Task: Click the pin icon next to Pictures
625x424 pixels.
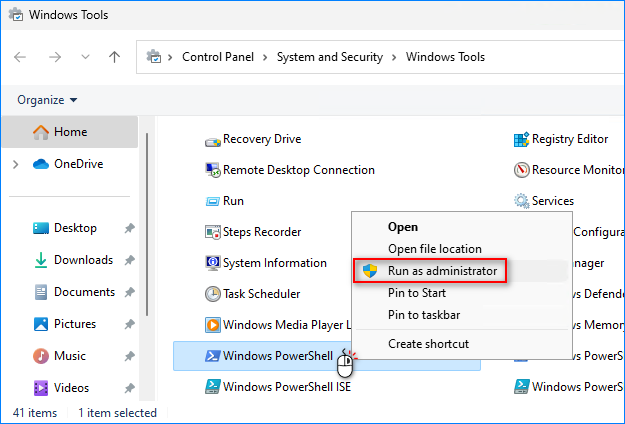Action: (130, 324)
